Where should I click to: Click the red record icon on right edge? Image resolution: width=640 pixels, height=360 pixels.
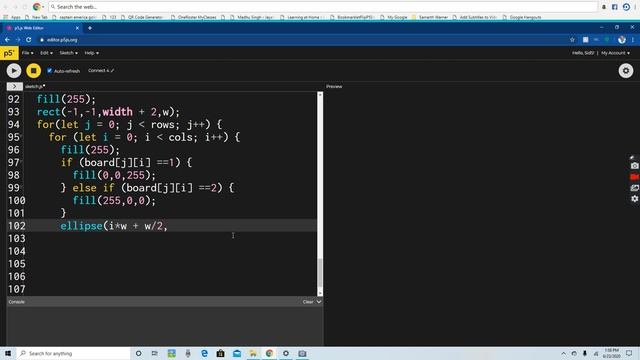pos(634,177)
